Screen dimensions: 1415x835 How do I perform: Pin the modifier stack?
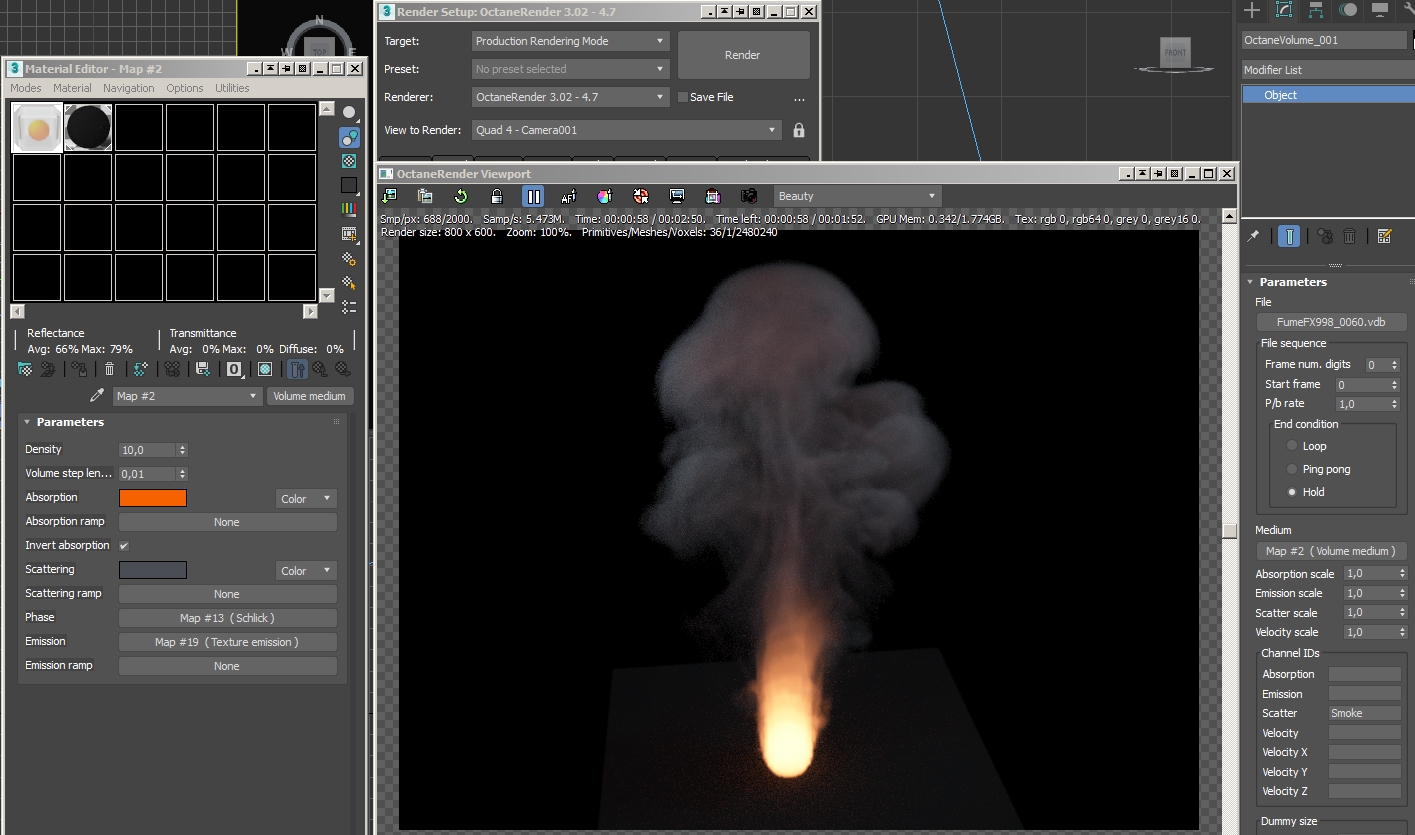coord(1253,236)
